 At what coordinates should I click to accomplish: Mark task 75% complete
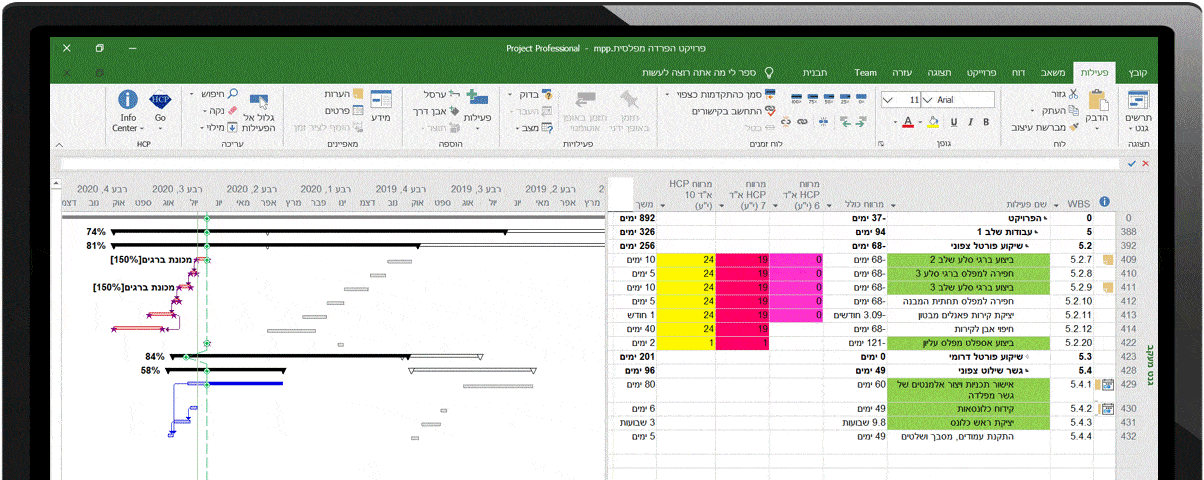click(x=813, y=98)
